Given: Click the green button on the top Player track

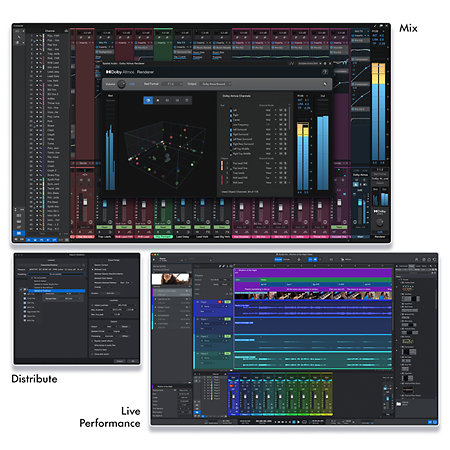Looking at the screenshot, I should point(228,302).
